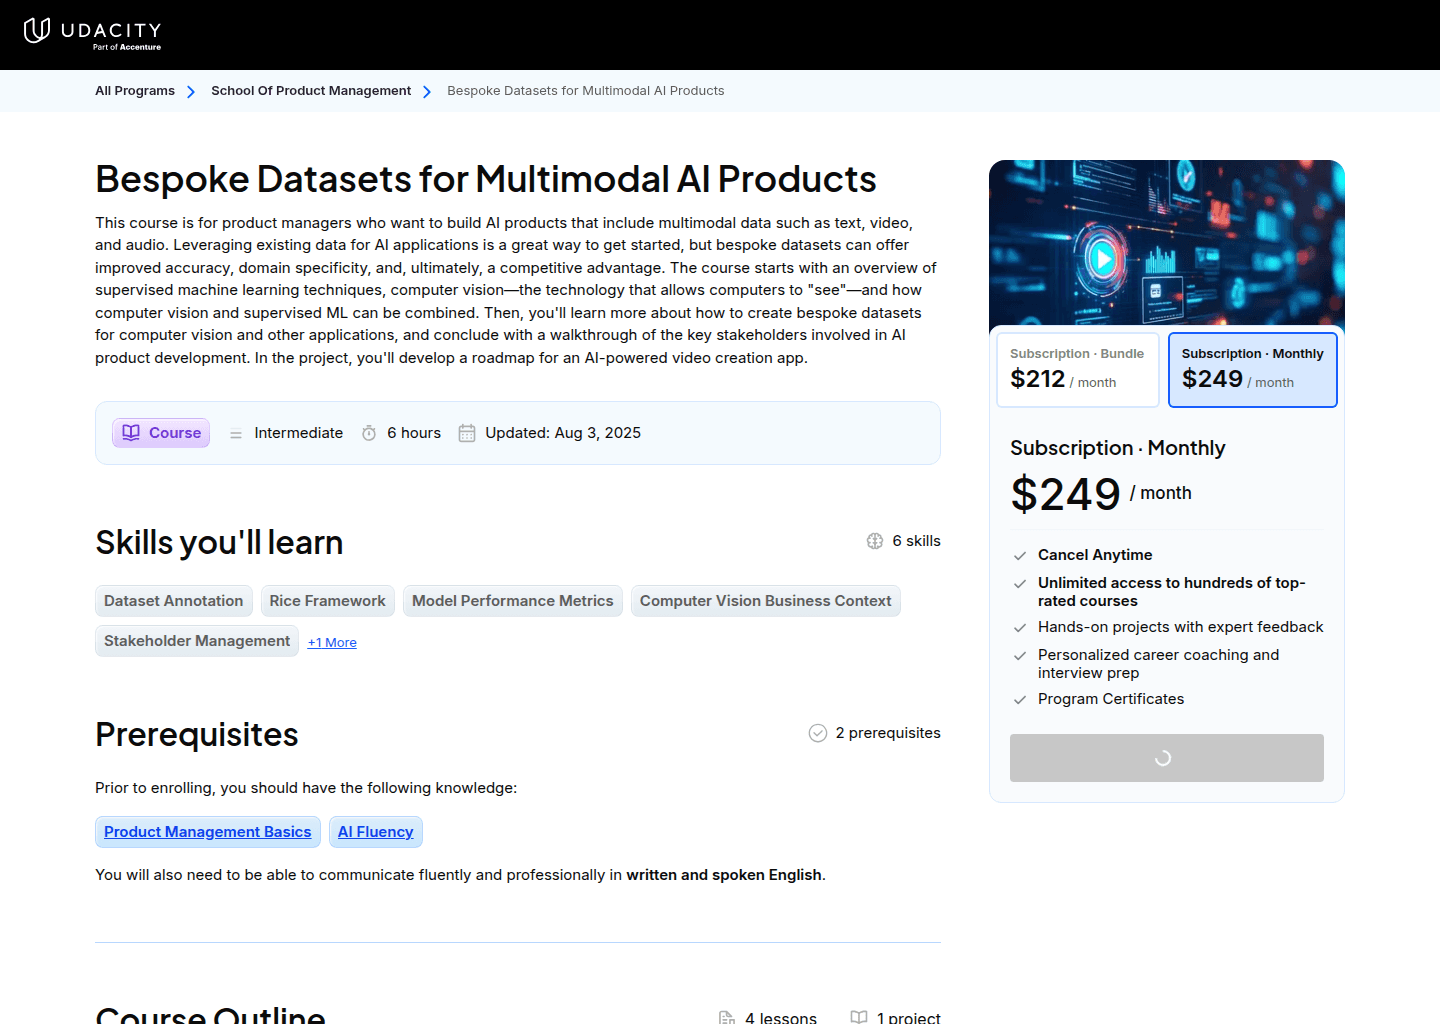Select the Subscription Monthly $249 plan
Viewport: 1440px width, 1024px height.
(x=1252, y=370)
